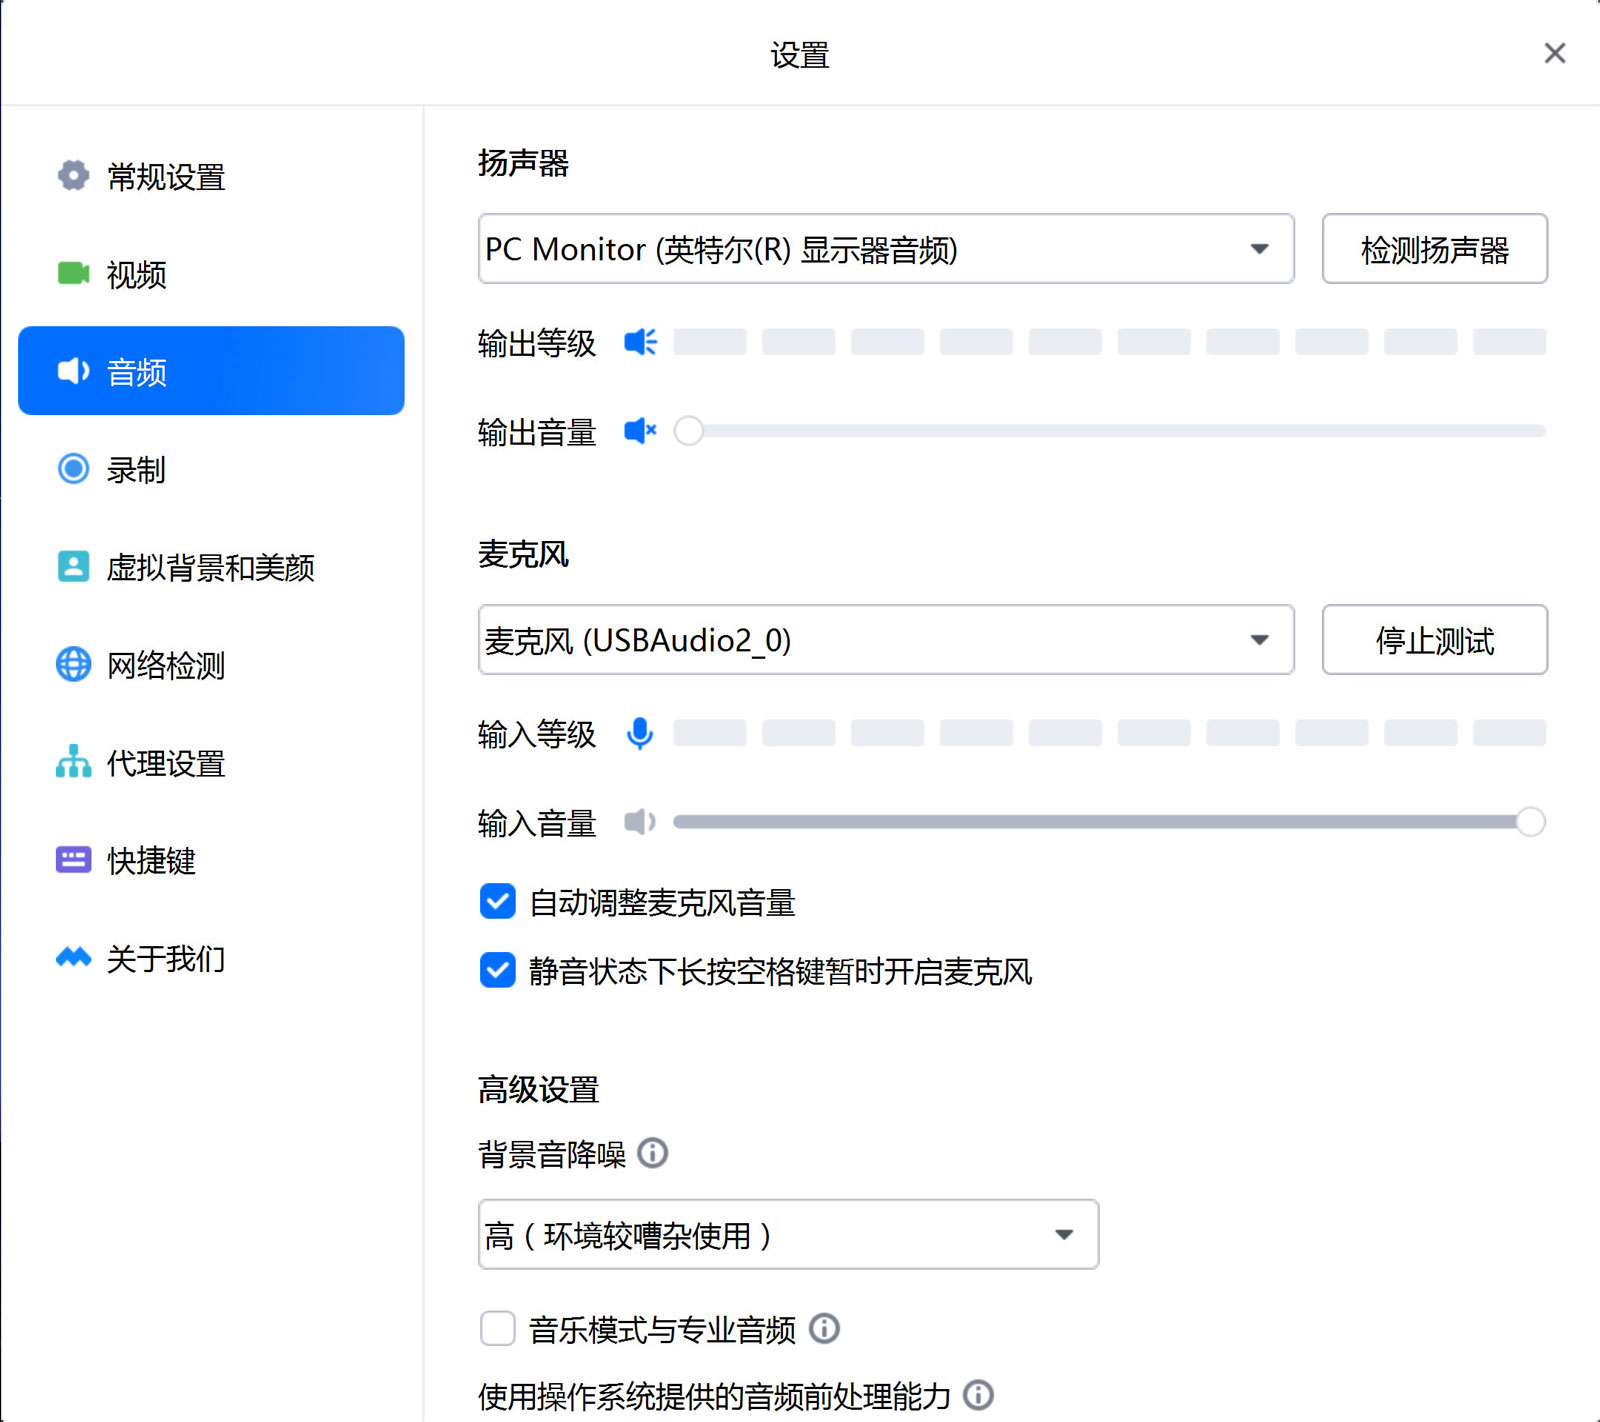Click the 输入音量 slider handle
1600x1422 pixels.
[1530, 822]
